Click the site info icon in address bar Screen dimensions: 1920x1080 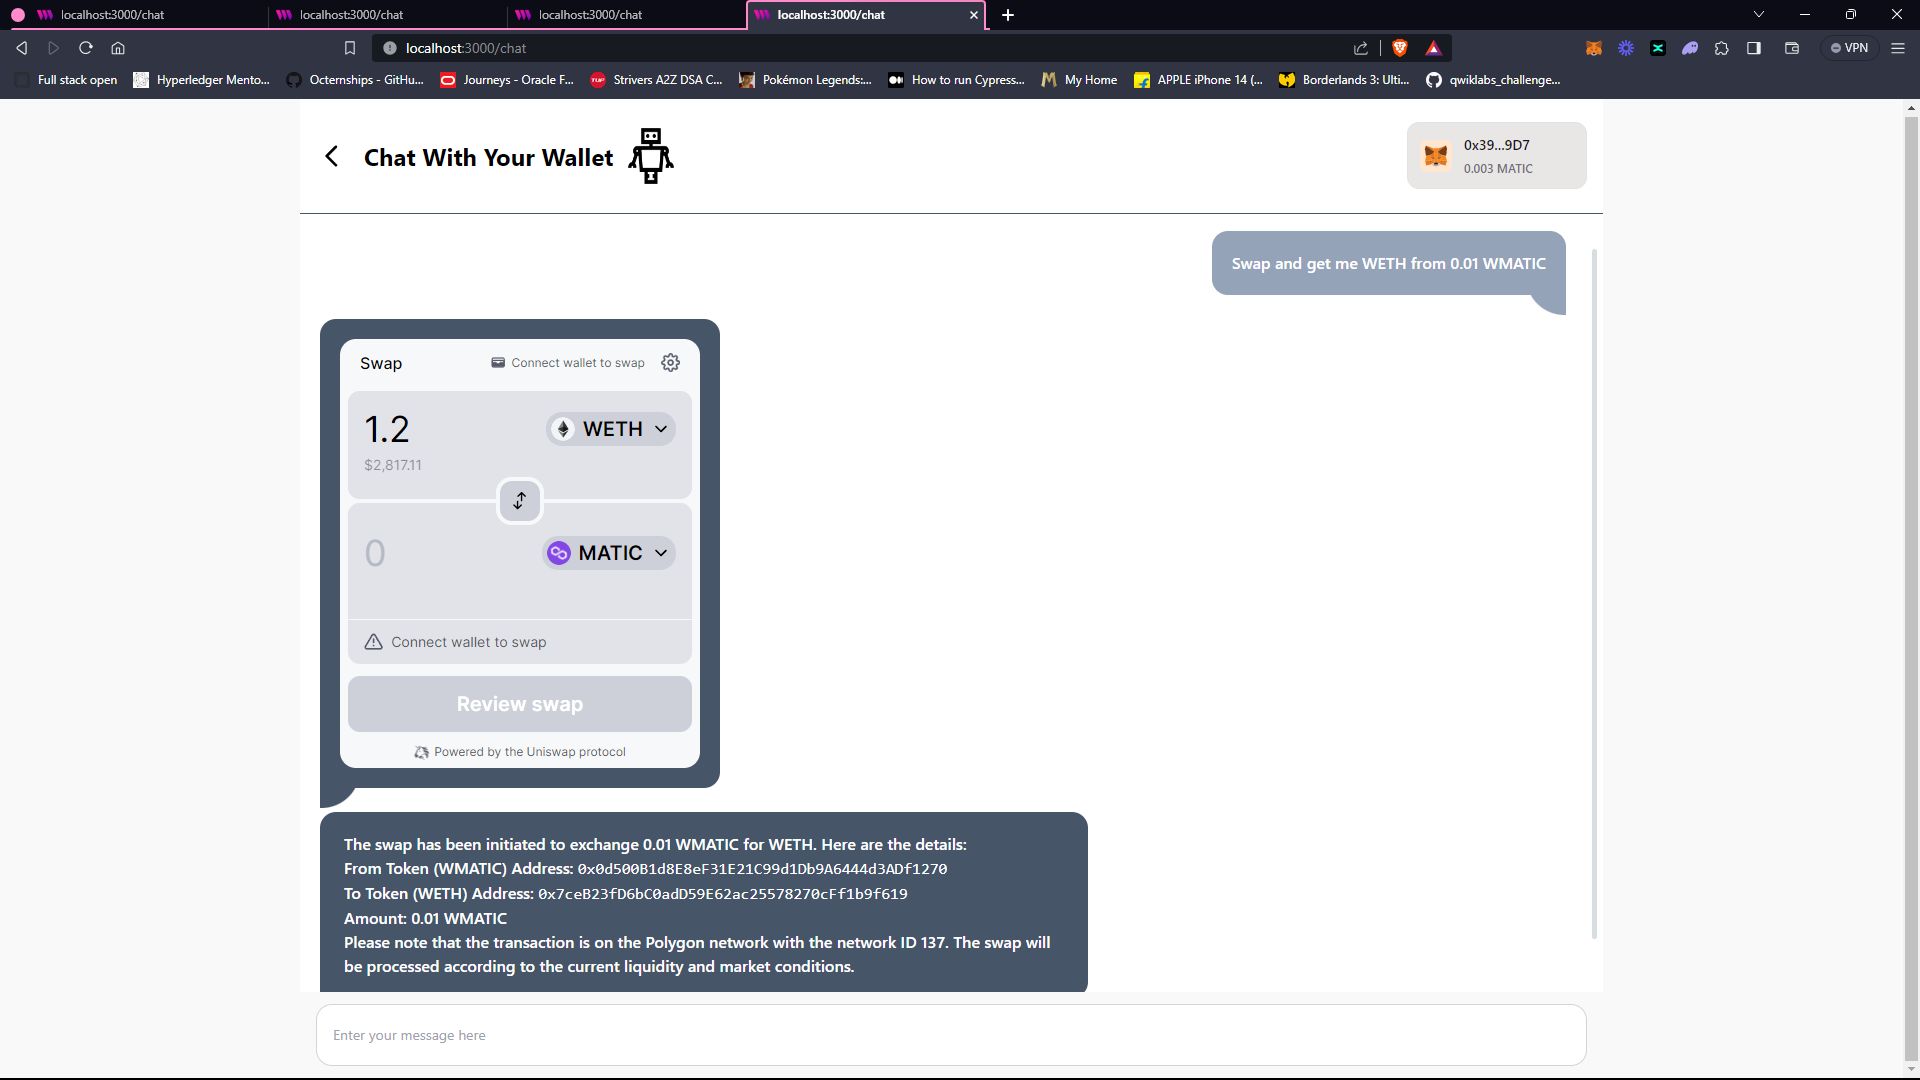tap(390, 48)
